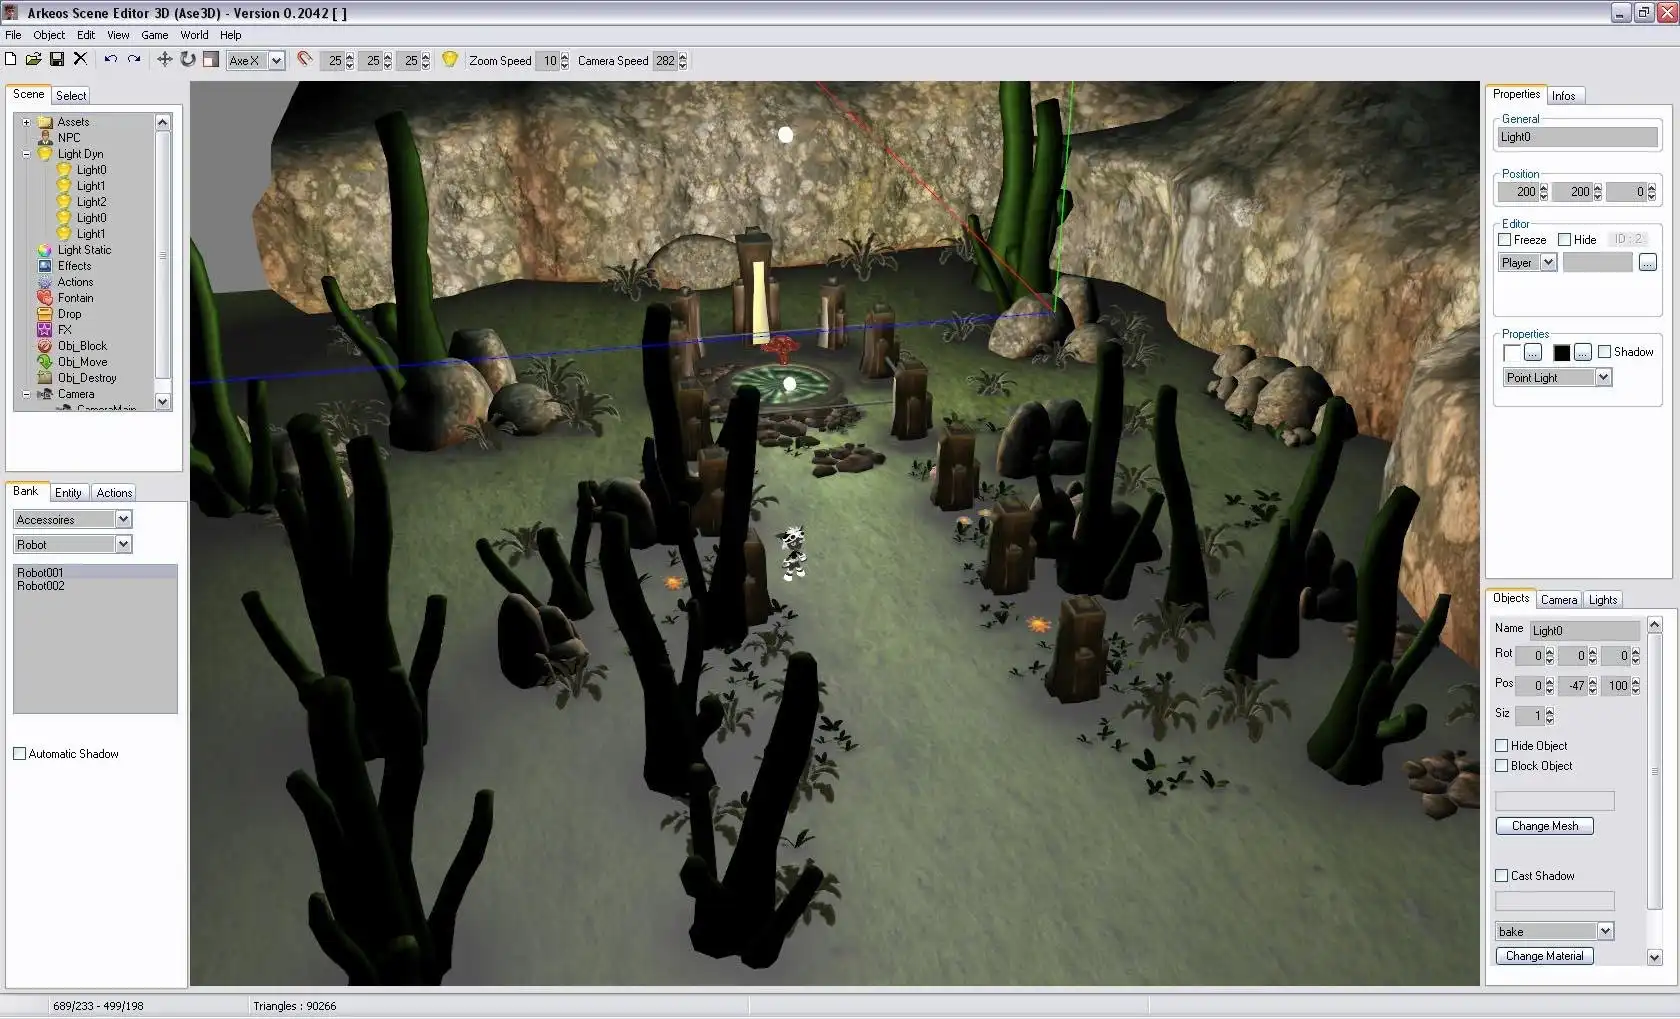Switch to the Infos tab
Image resolution: width=1680 pixels, height=1019 pixels.
(1564, 96)
